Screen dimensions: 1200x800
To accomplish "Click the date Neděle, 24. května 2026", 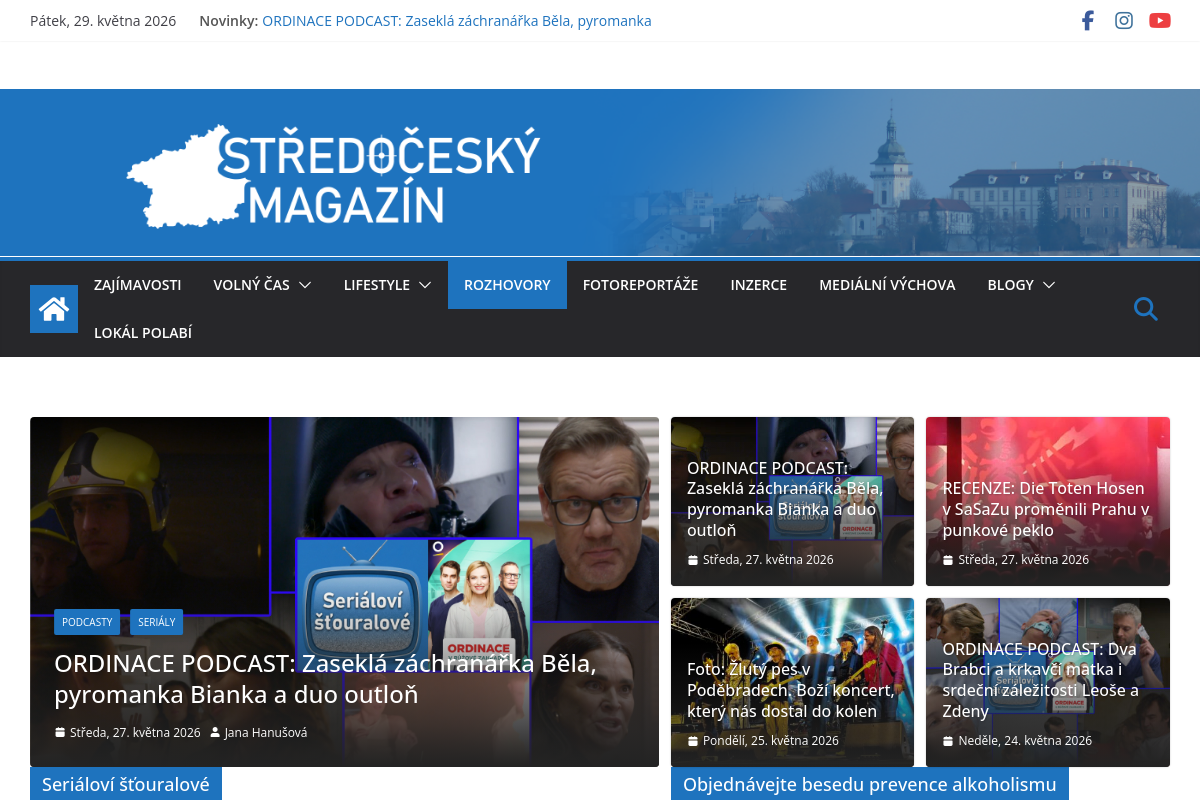I will [1025, 741].
